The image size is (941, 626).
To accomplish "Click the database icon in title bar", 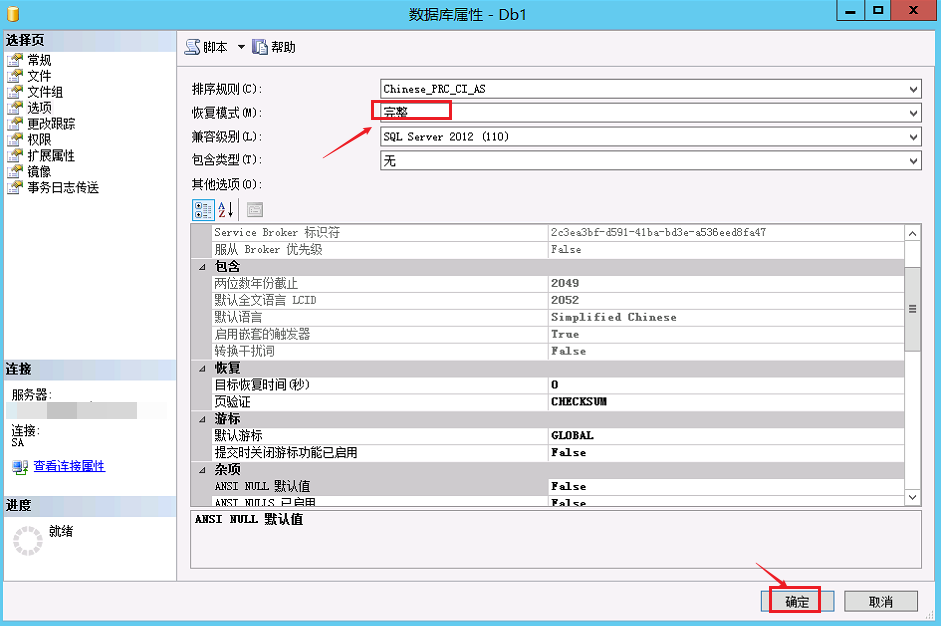I will point(13,13).
